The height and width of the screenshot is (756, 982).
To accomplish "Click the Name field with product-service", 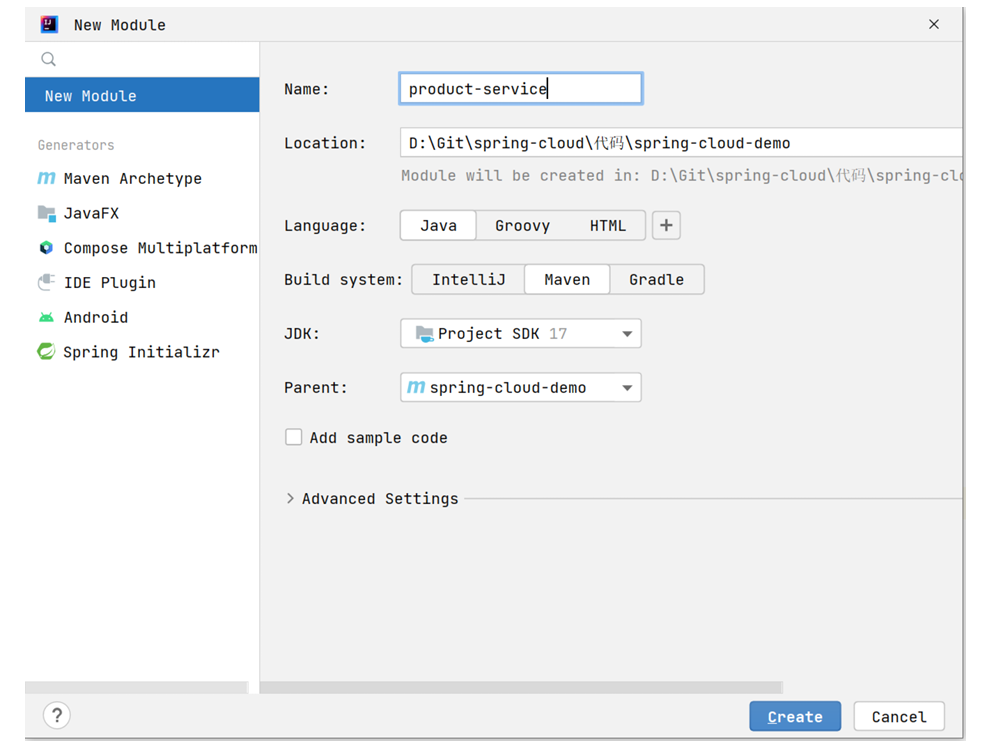I will 521,88.
